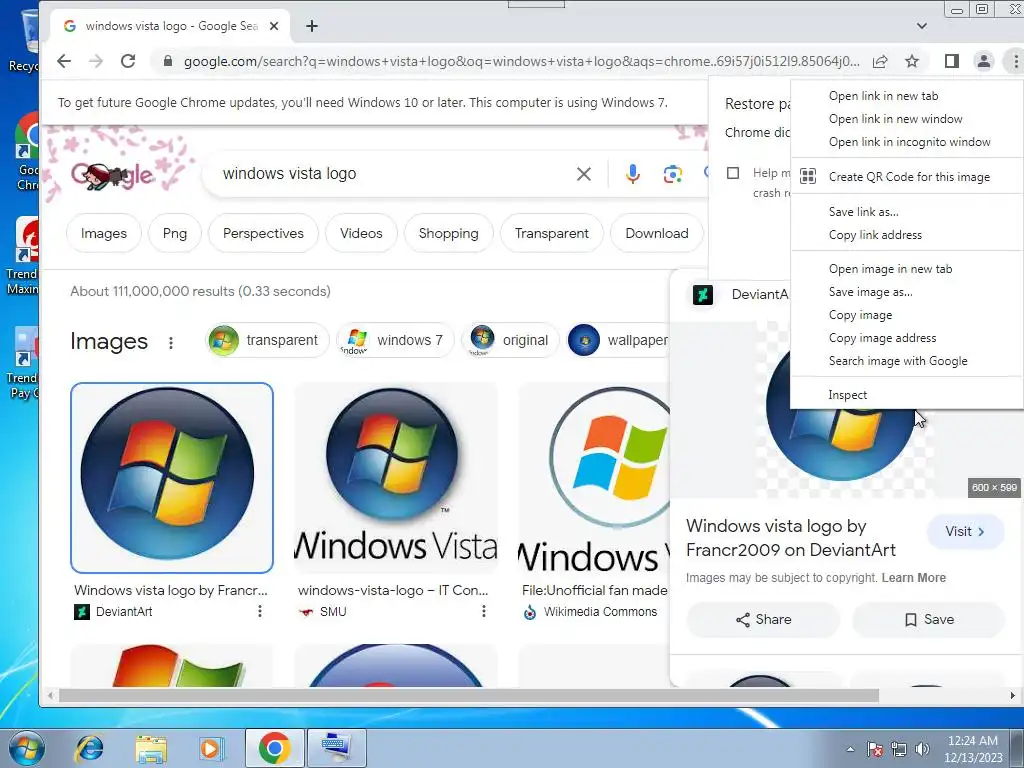1024x768 pixels.
Task: Tick the Help make Chrome better checkbox
Action: tap(733, 173)
